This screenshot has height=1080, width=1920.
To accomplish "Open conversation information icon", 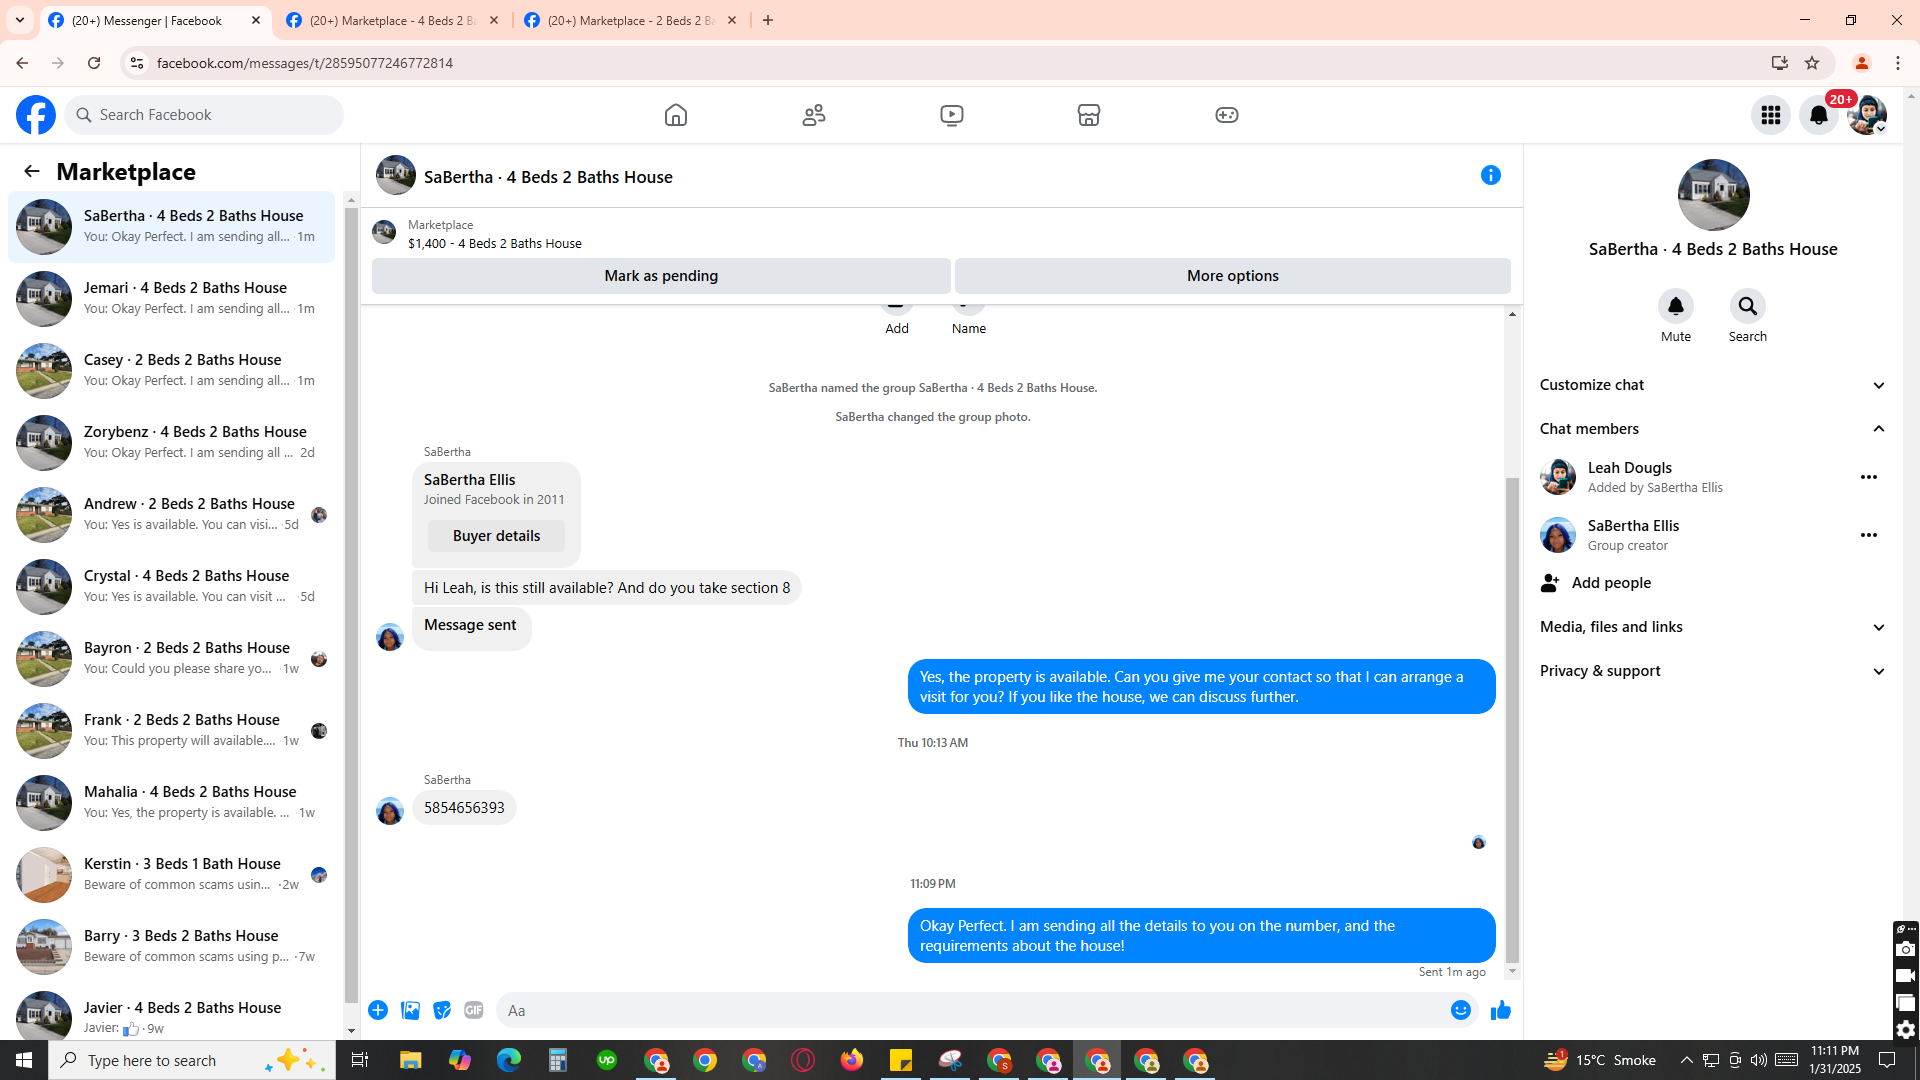I will pyautogui.click(x=1491, y=176).
